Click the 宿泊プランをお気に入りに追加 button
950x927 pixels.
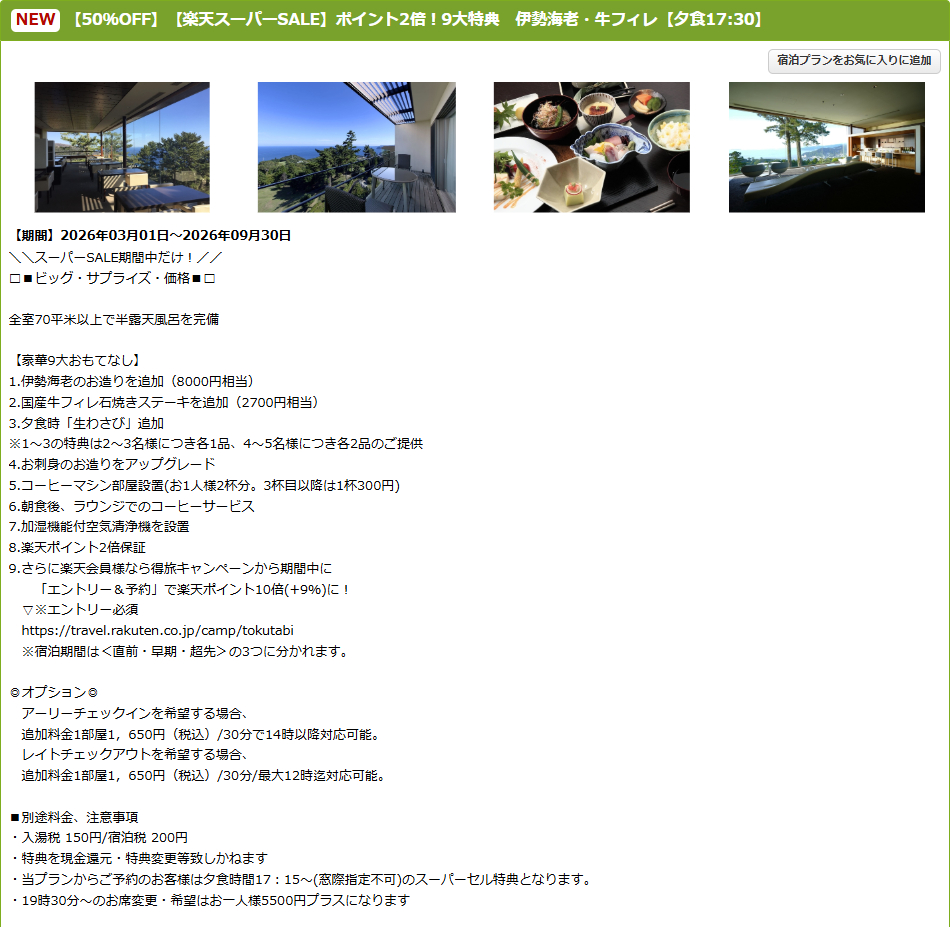[x=852, y=61]
